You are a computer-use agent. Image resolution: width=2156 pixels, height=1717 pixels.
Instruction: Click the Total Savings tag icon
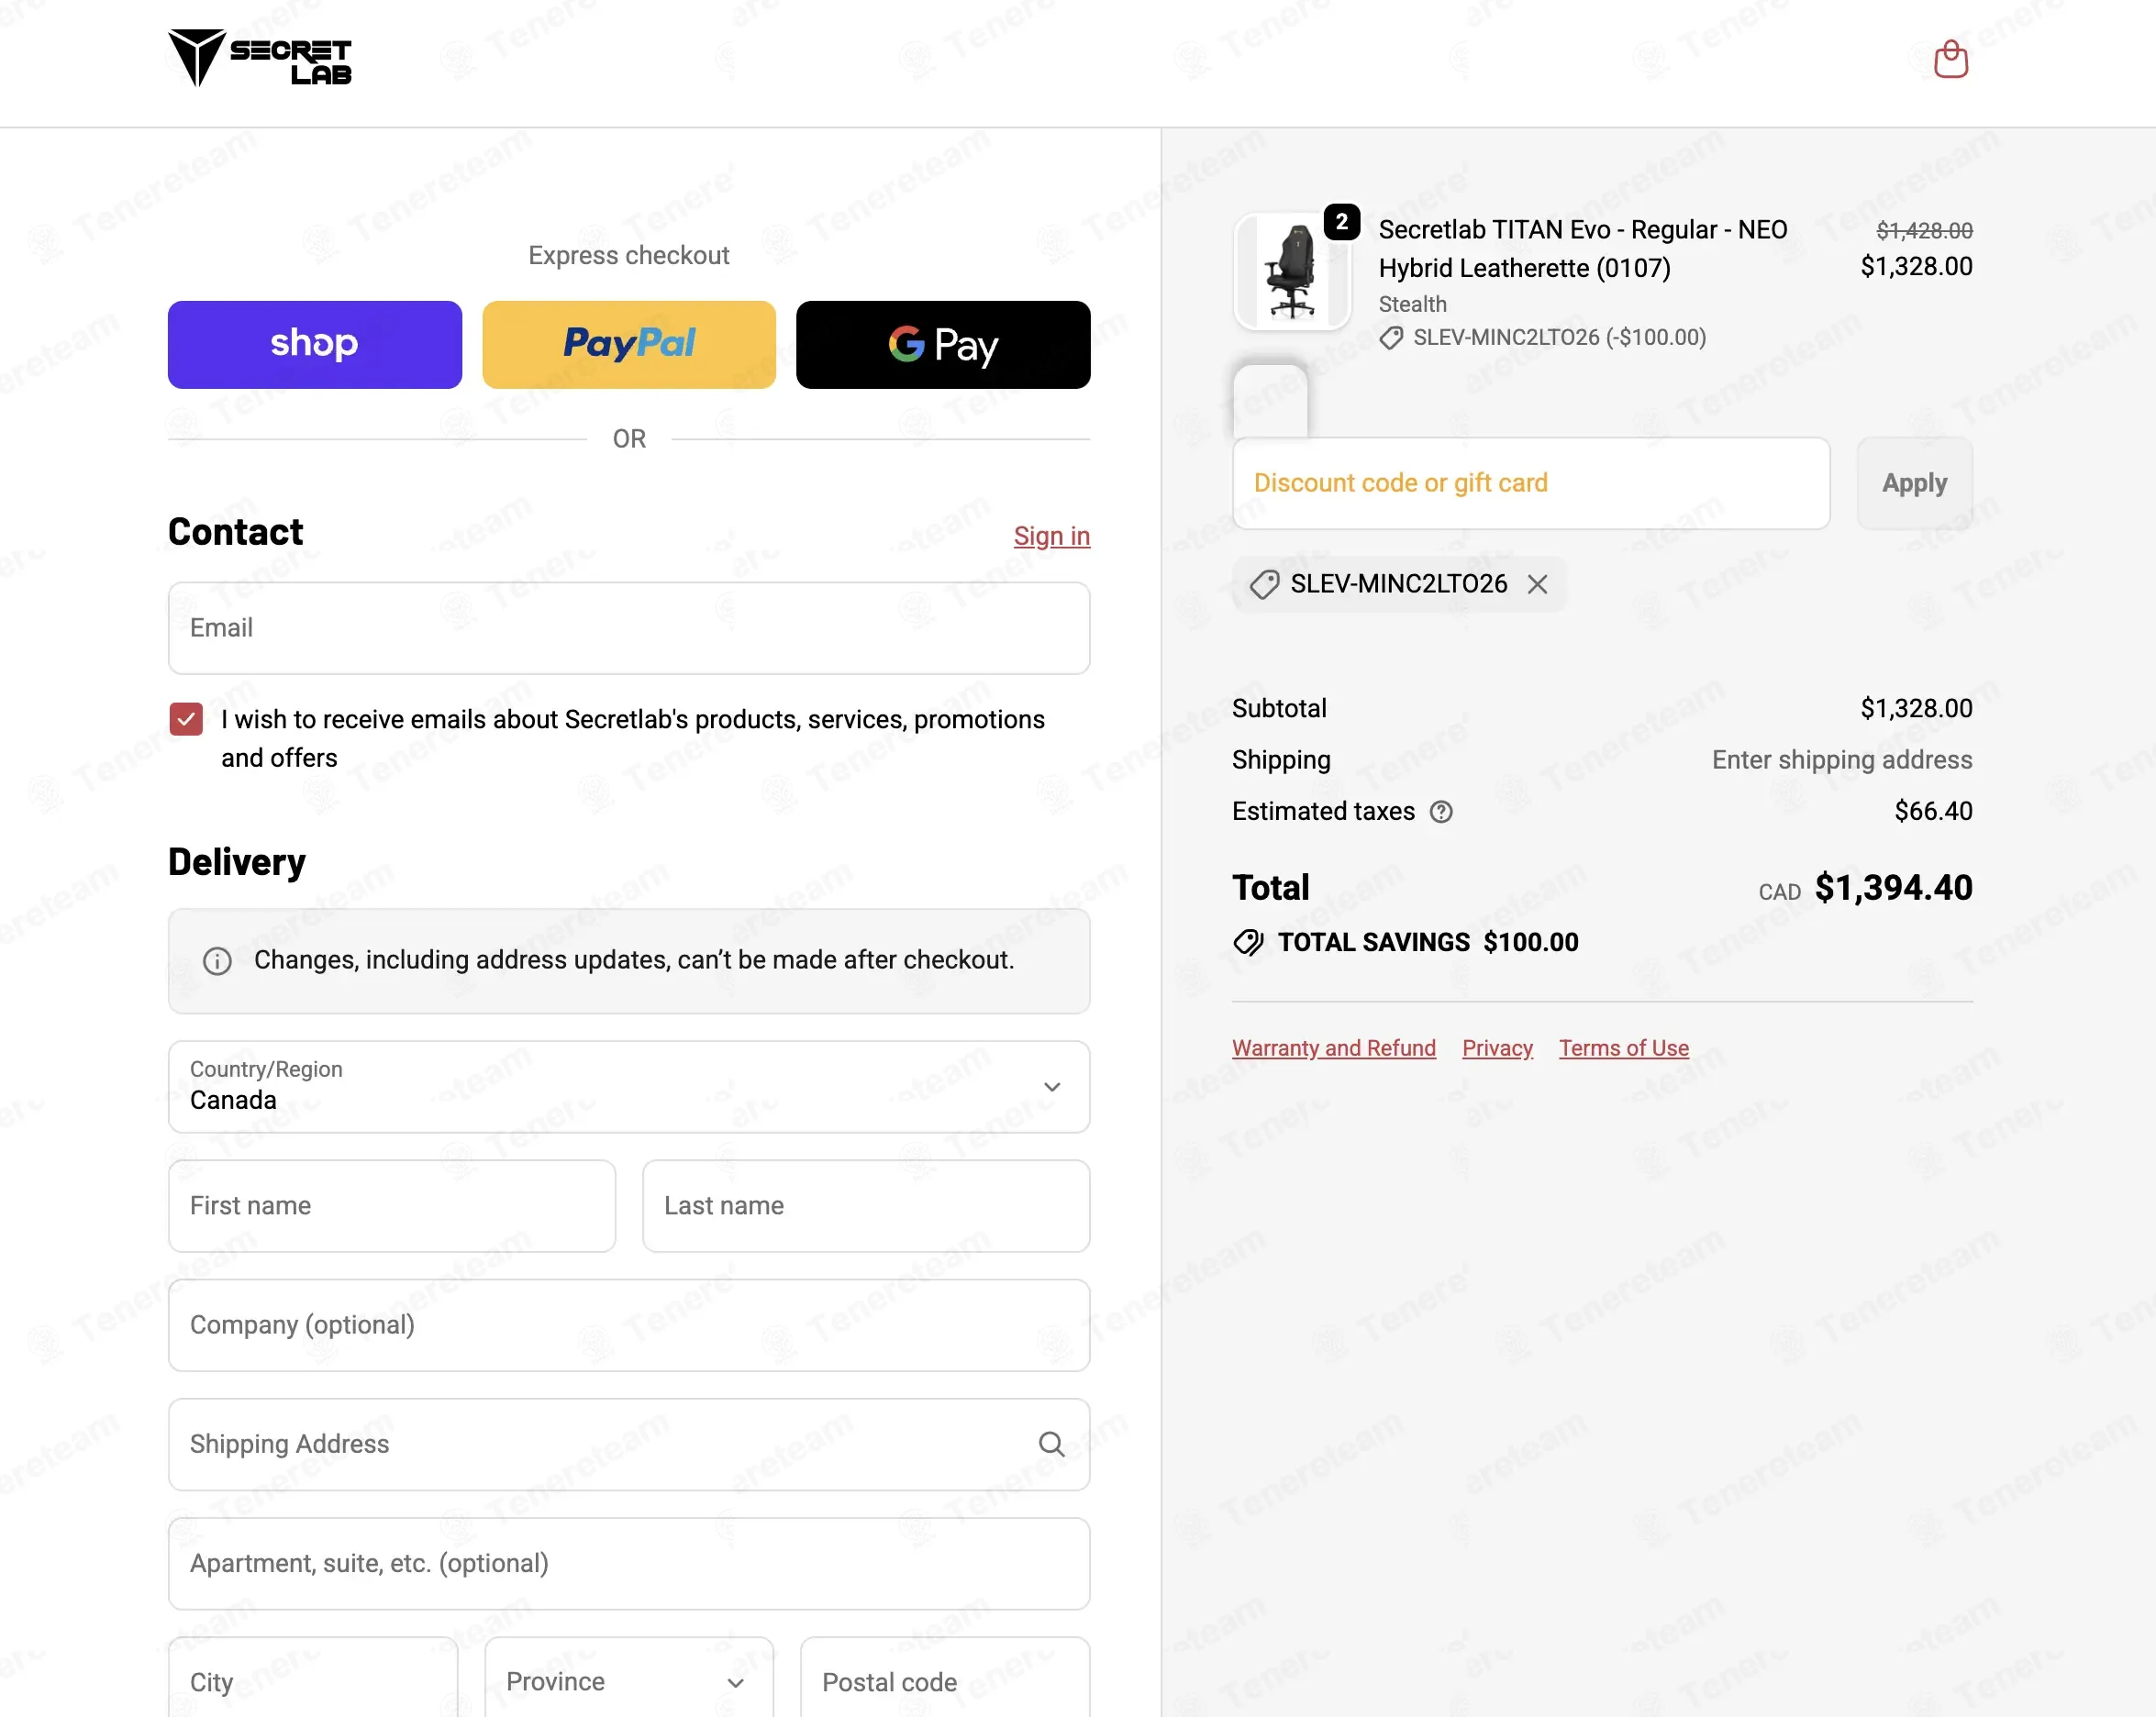(x=1248, y=942)
